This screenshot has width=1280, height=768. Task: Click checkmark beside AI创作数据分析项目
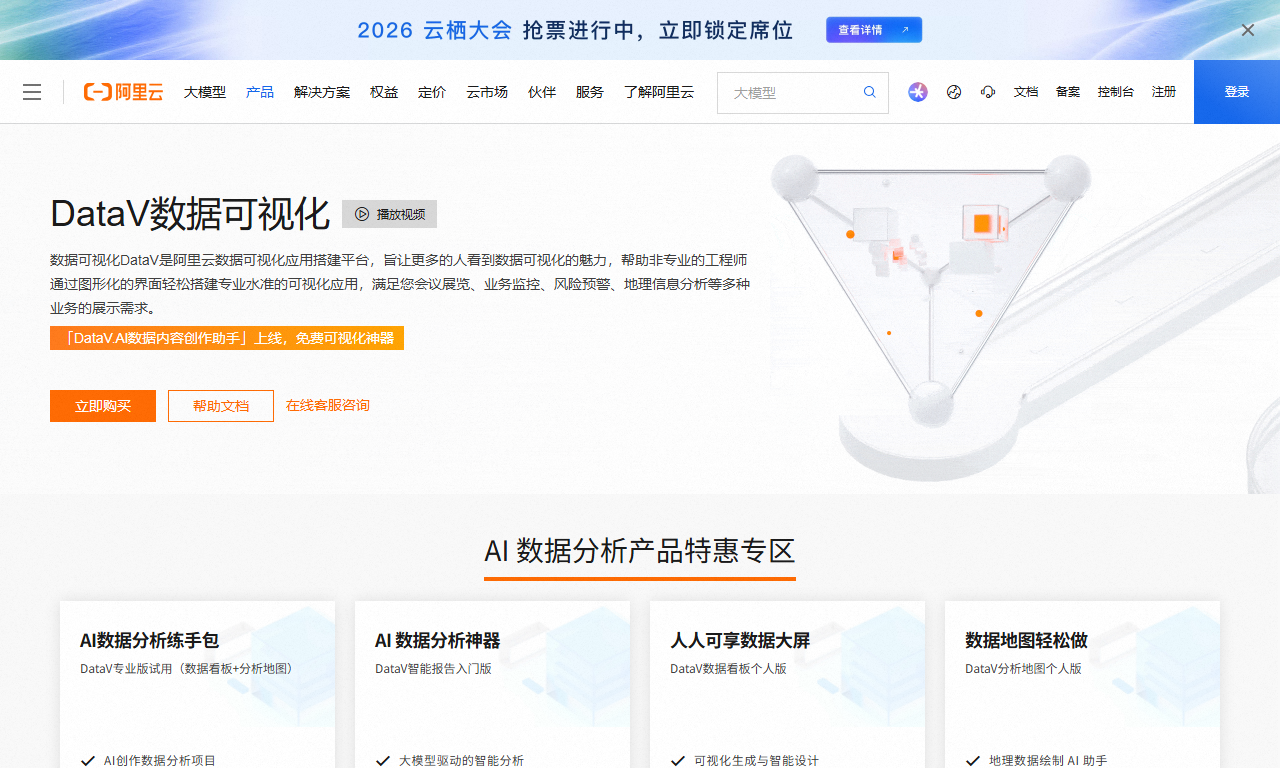[88, 761]
